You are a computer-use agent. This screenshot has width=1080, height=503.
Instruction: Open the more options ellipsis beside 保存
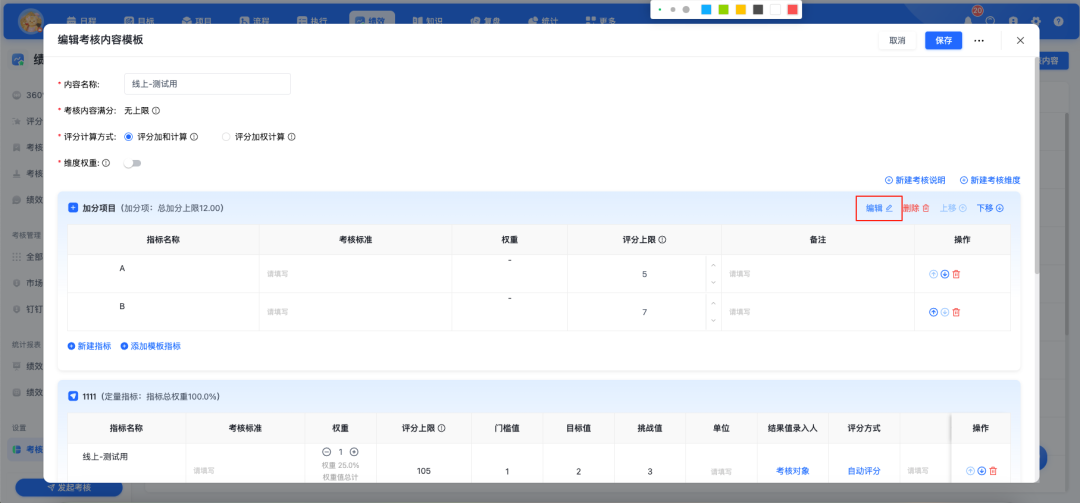pyautogui.click(x=979, y=41)
